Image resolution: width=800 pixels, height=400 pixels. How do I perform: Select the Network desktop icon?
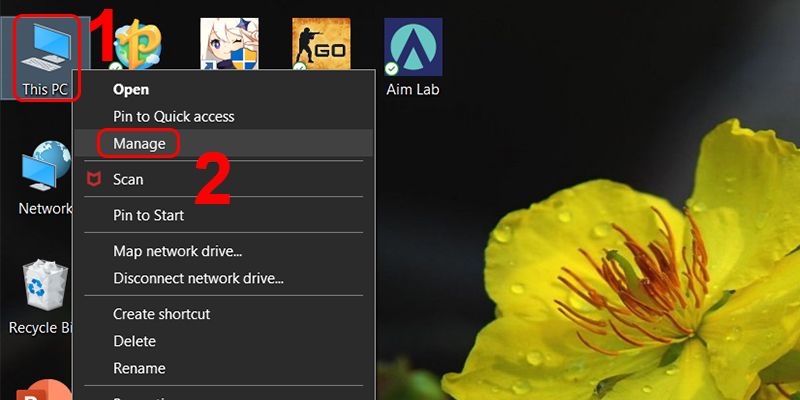click(x=46, y=170)
